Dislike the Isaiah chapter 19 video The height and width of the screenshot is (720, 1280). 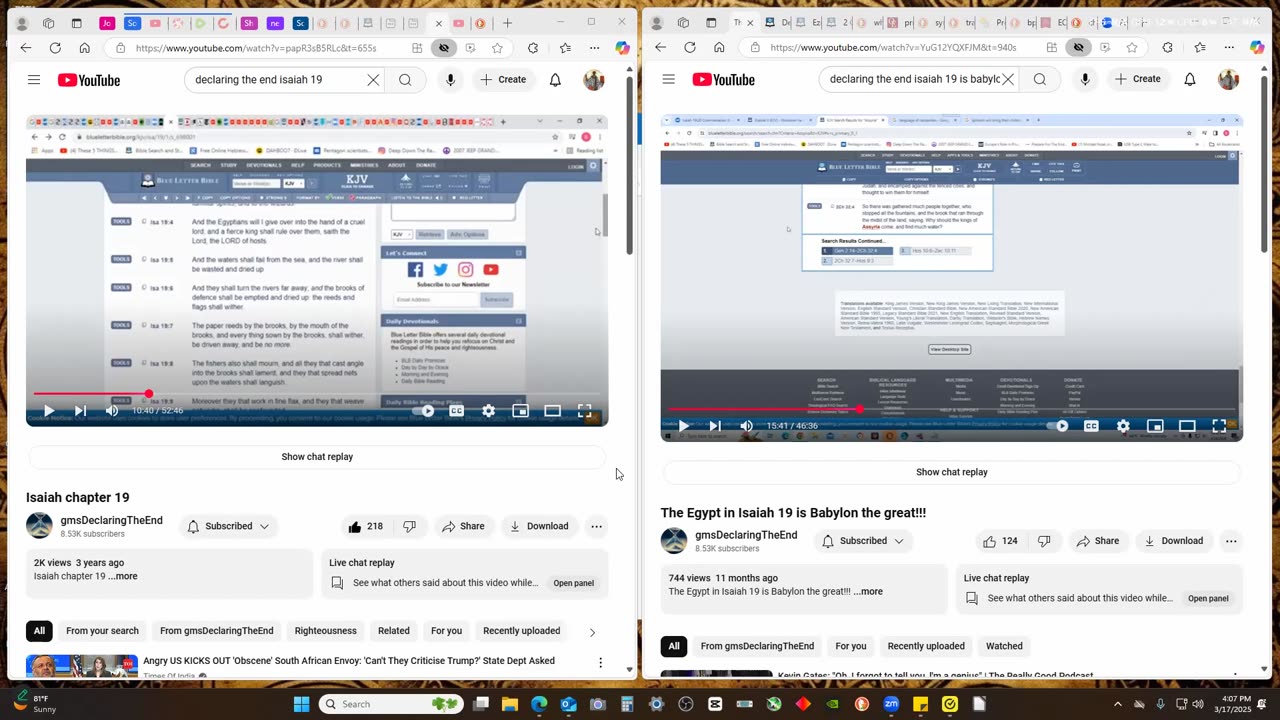coord(409,526)
